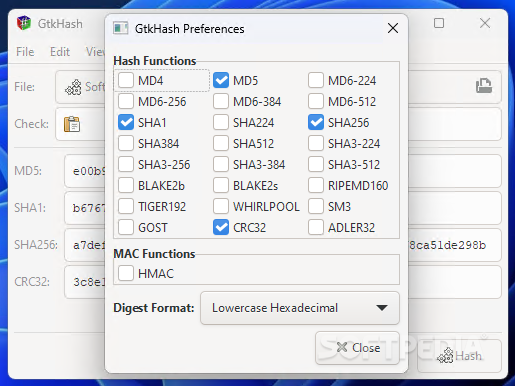Tick the TIGER192 checkbox
This screenshot has width=515, height=386.
click(x=126, y=206)
